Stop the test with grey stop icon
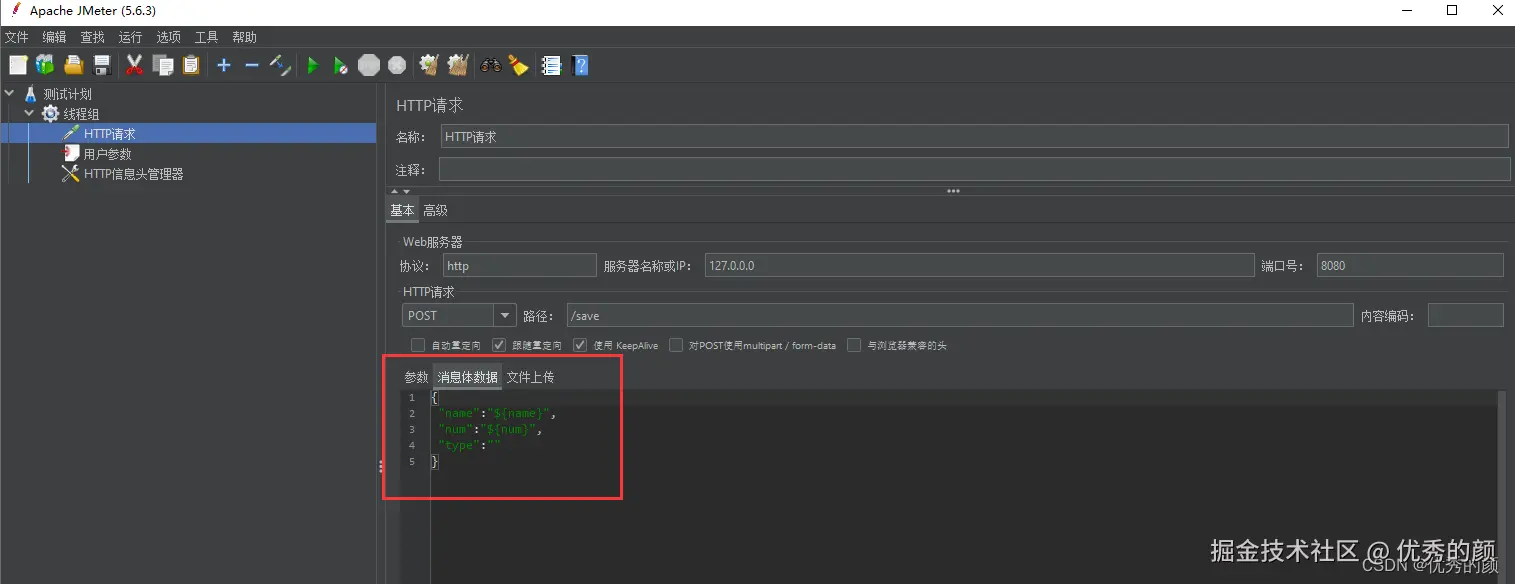This screenshot has height=584, width=1515. coord(369,65)
